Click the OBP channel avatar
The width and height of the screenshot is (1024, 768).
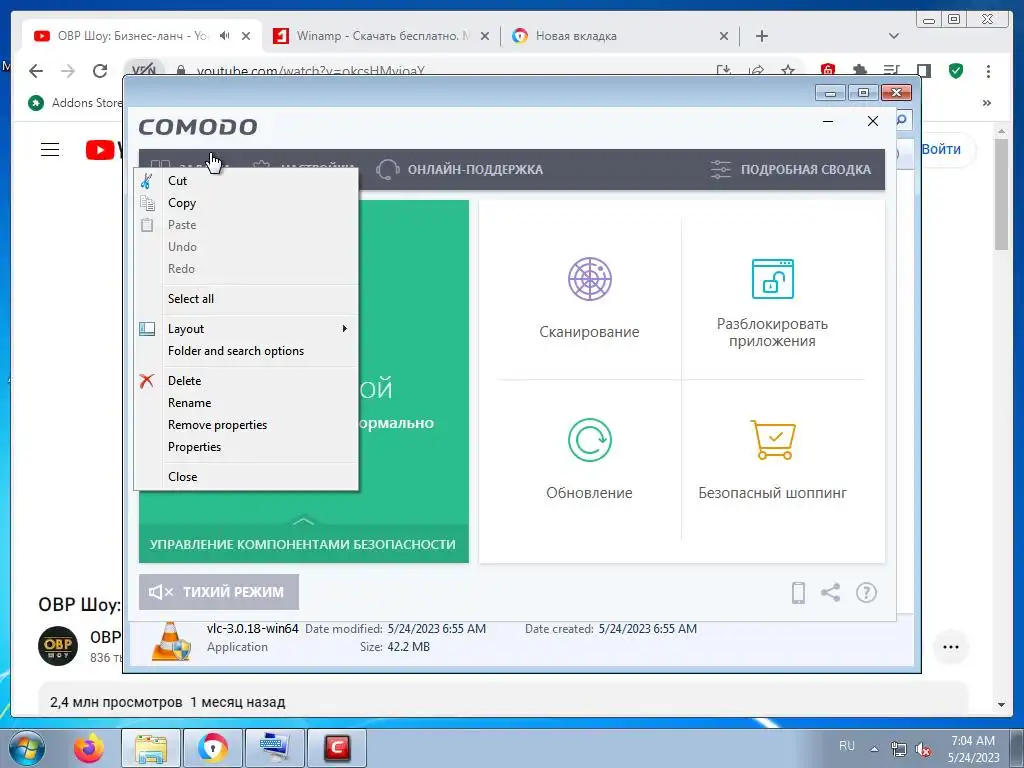[x=58, y=646]
